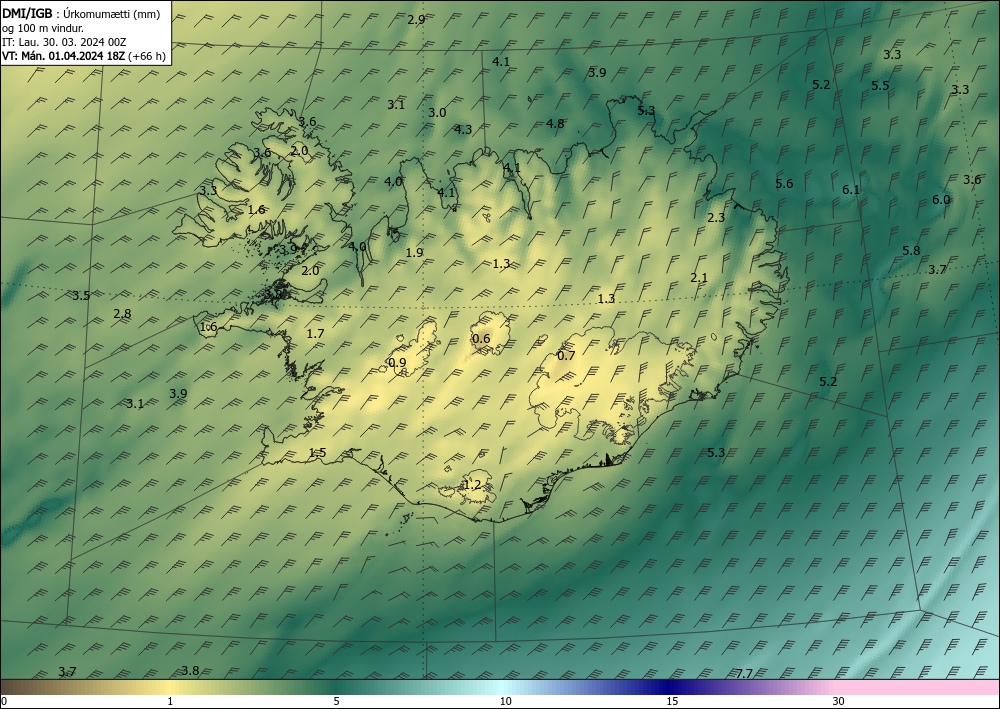Select the 'og 100 m vindur.' legend line

click(x=43, y=28)
